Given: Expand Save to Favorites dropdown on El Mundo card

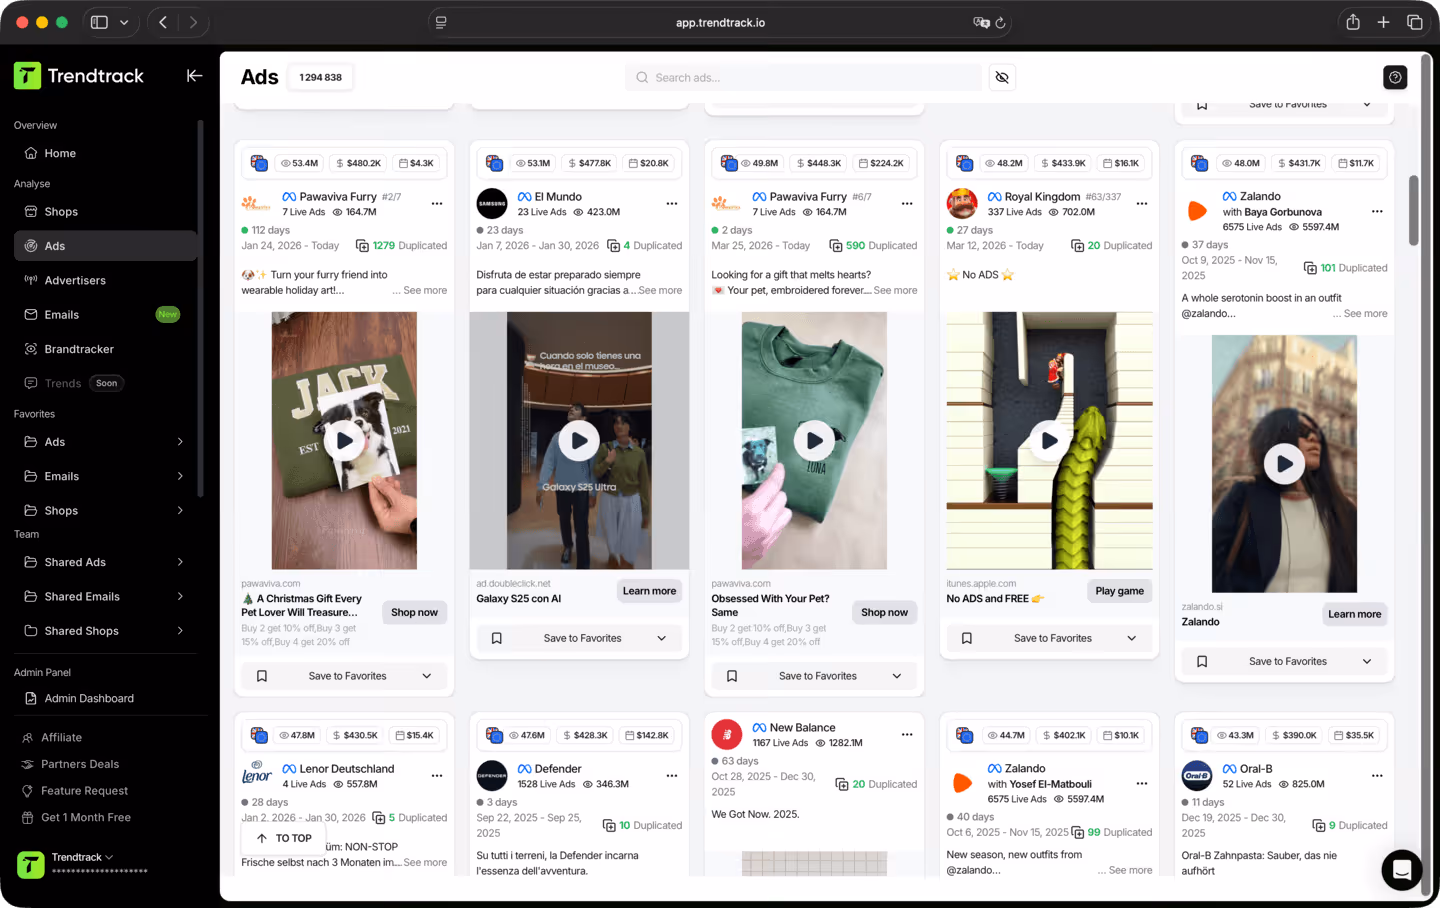Looking at the screenshot, I should tap(662, 638).
